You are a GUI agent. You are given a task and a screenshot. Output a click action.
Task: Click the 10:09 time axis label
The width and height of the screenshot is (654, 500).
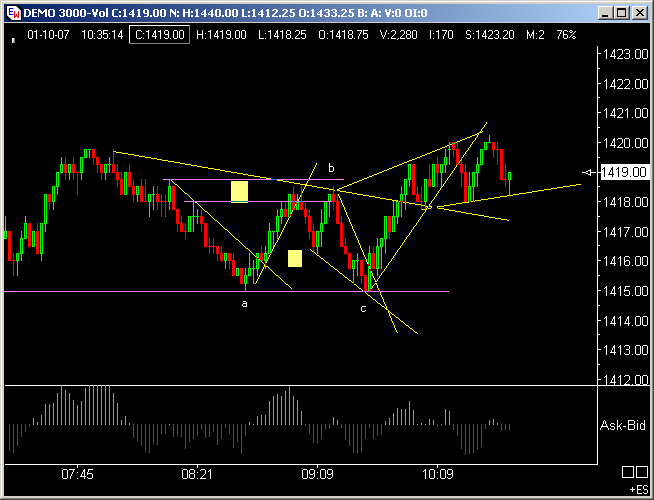(438, 474)
